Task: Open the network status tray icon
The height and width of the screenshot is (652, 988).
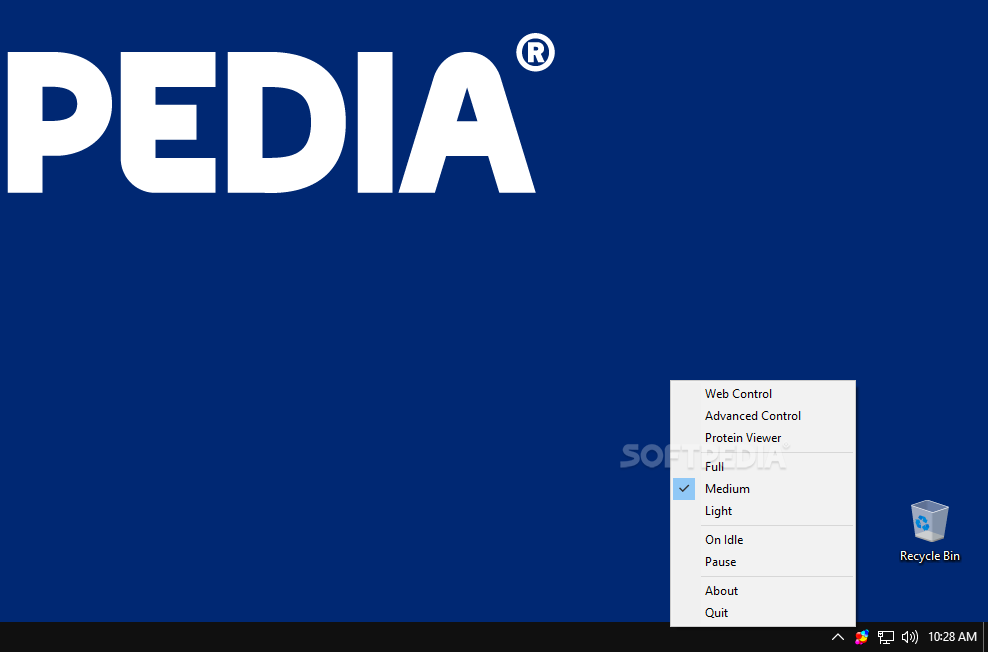Action: pos(886,637)
